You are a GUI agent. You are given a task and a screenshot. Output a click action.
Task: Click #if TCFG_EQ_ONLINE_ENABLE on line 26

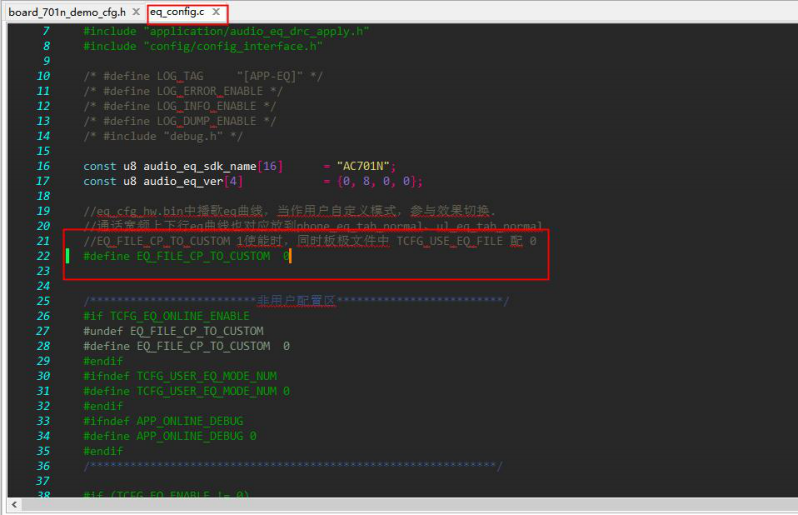pos(166,316)
